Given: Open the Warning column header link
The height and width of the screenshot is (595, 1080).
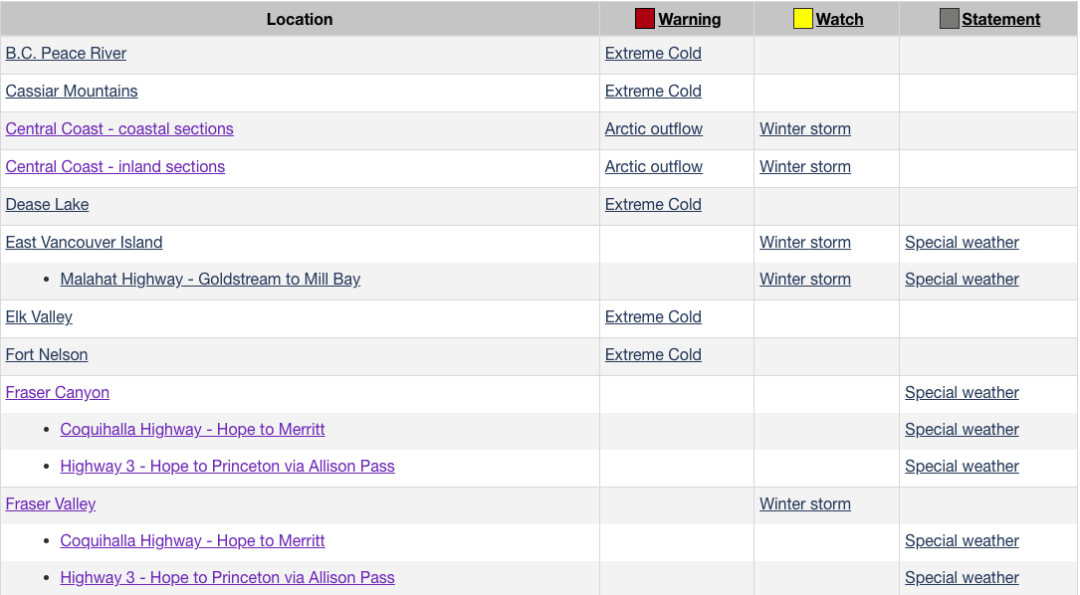Looking at the screenshot, I should pyautogui.click(x=689, y=19).
